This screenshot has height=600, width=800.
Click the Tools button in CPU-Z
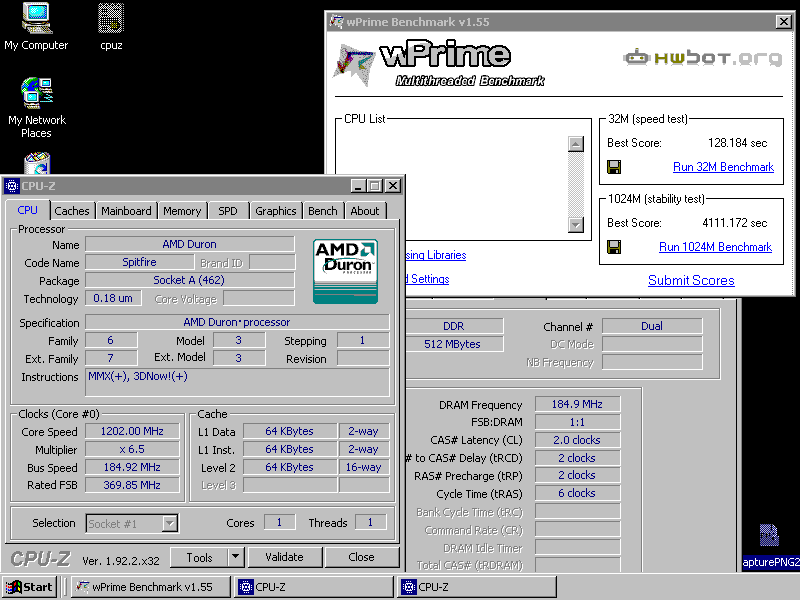point(199,557)
